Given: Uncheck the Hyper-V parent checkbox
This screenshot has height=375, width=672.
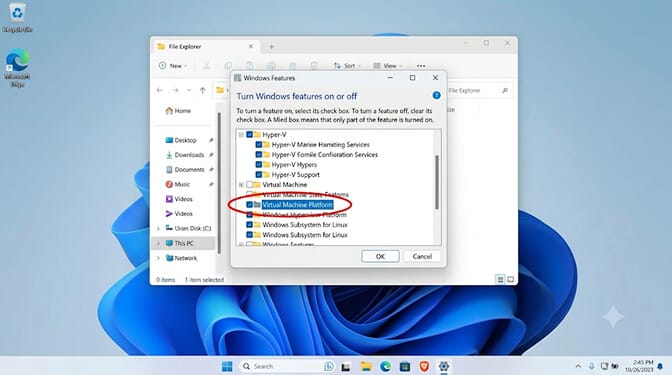Looking at the screenshot, I should point(249,135).
